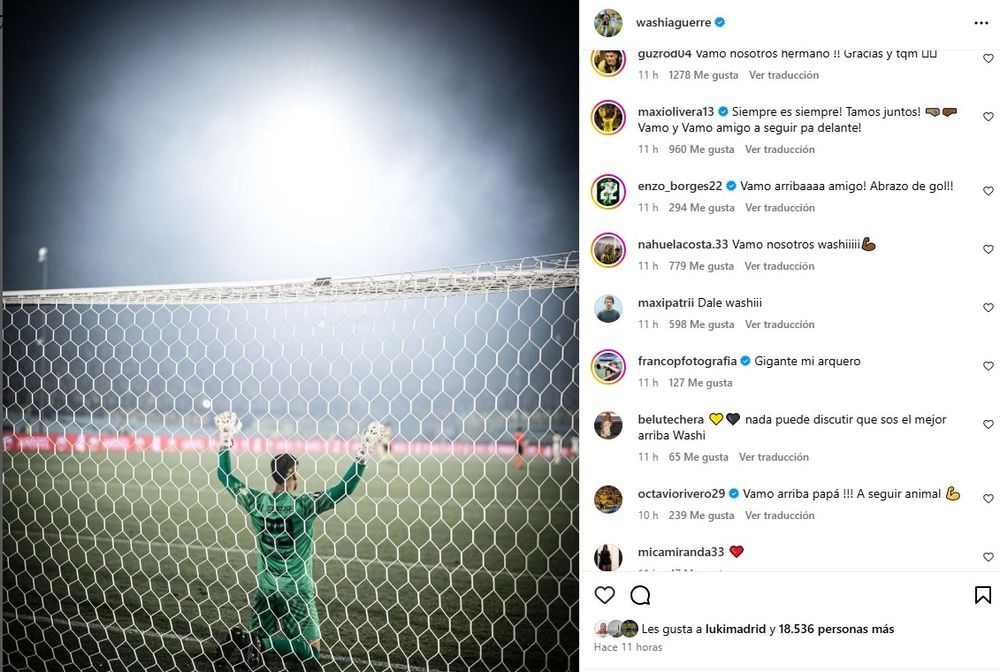Open lukimadrid's profile from likes line

(735, 629)
